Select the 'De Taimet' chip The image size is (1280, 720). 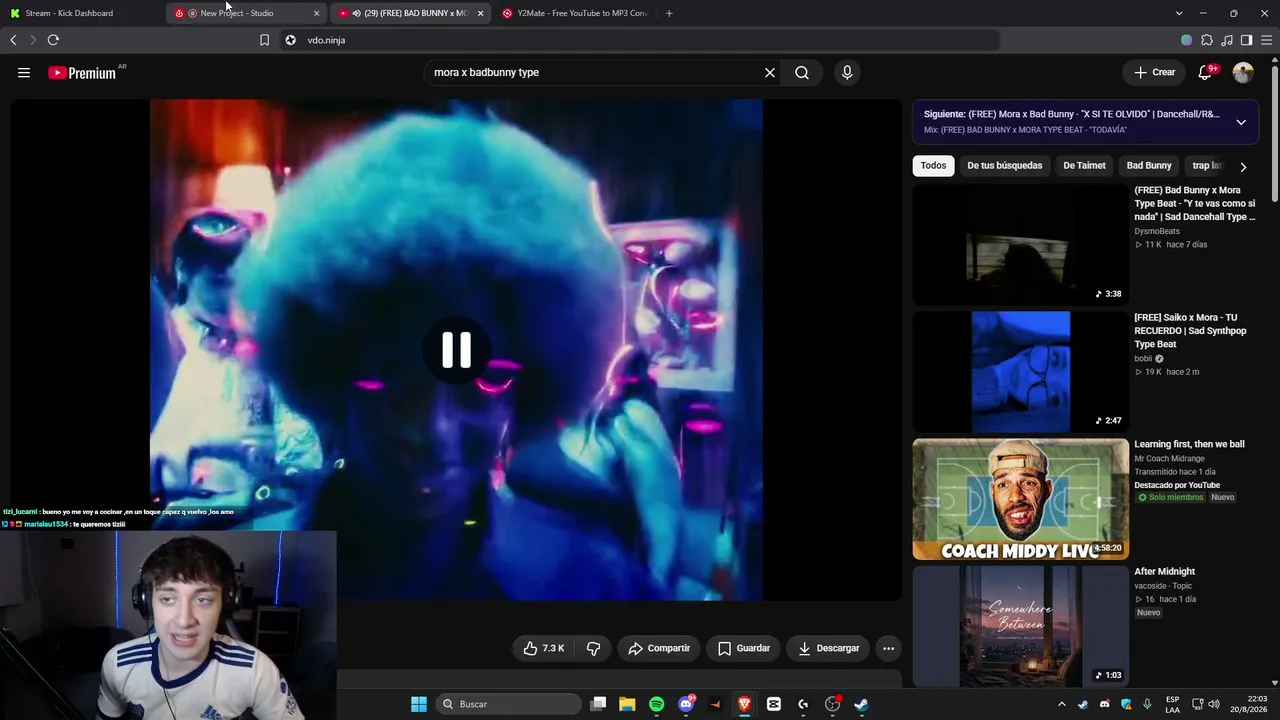click(1084, 166)
